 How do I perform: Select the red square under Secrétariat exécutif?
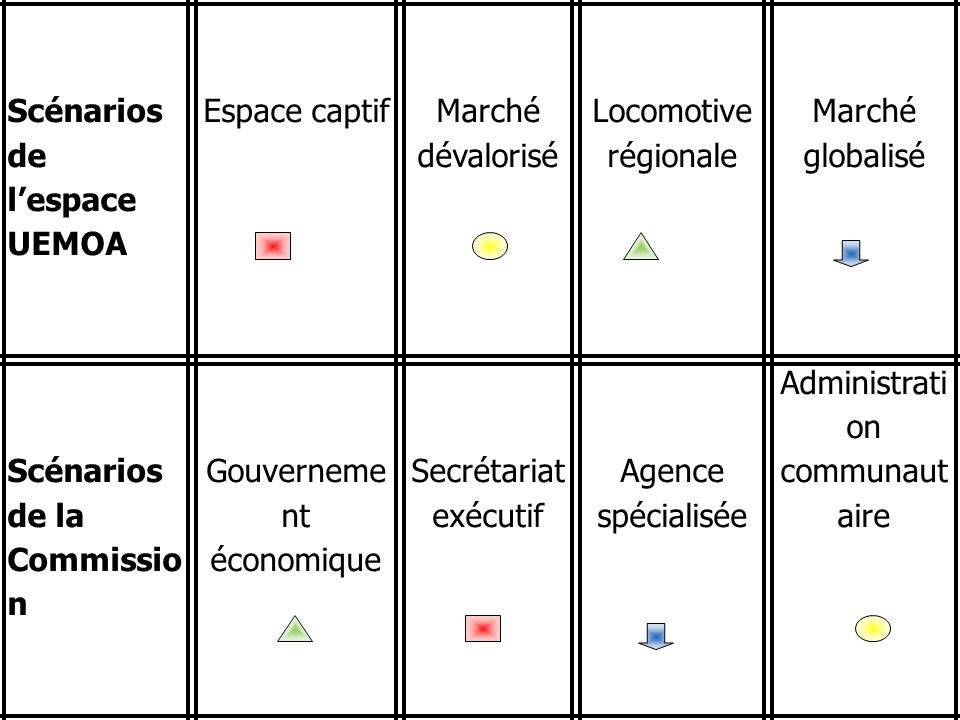click(483, 629)
